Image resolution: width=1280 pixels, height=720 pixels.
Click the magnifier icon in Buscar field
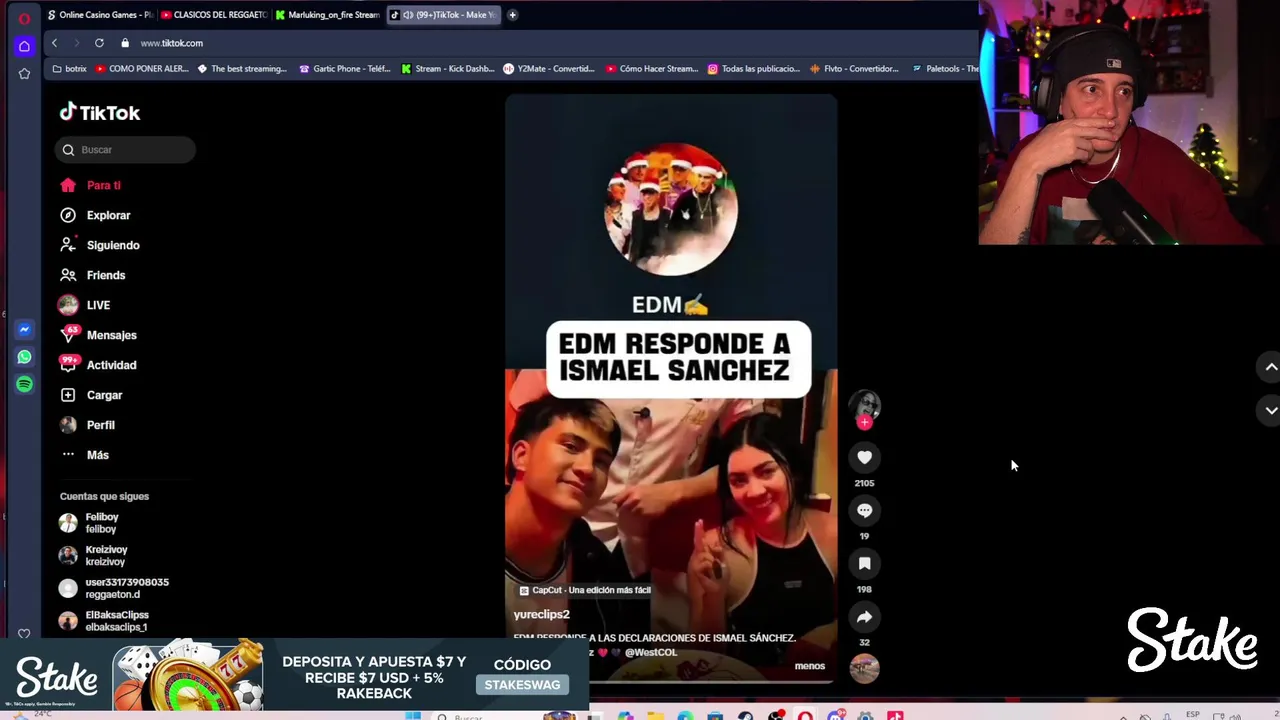pos(68,150)
